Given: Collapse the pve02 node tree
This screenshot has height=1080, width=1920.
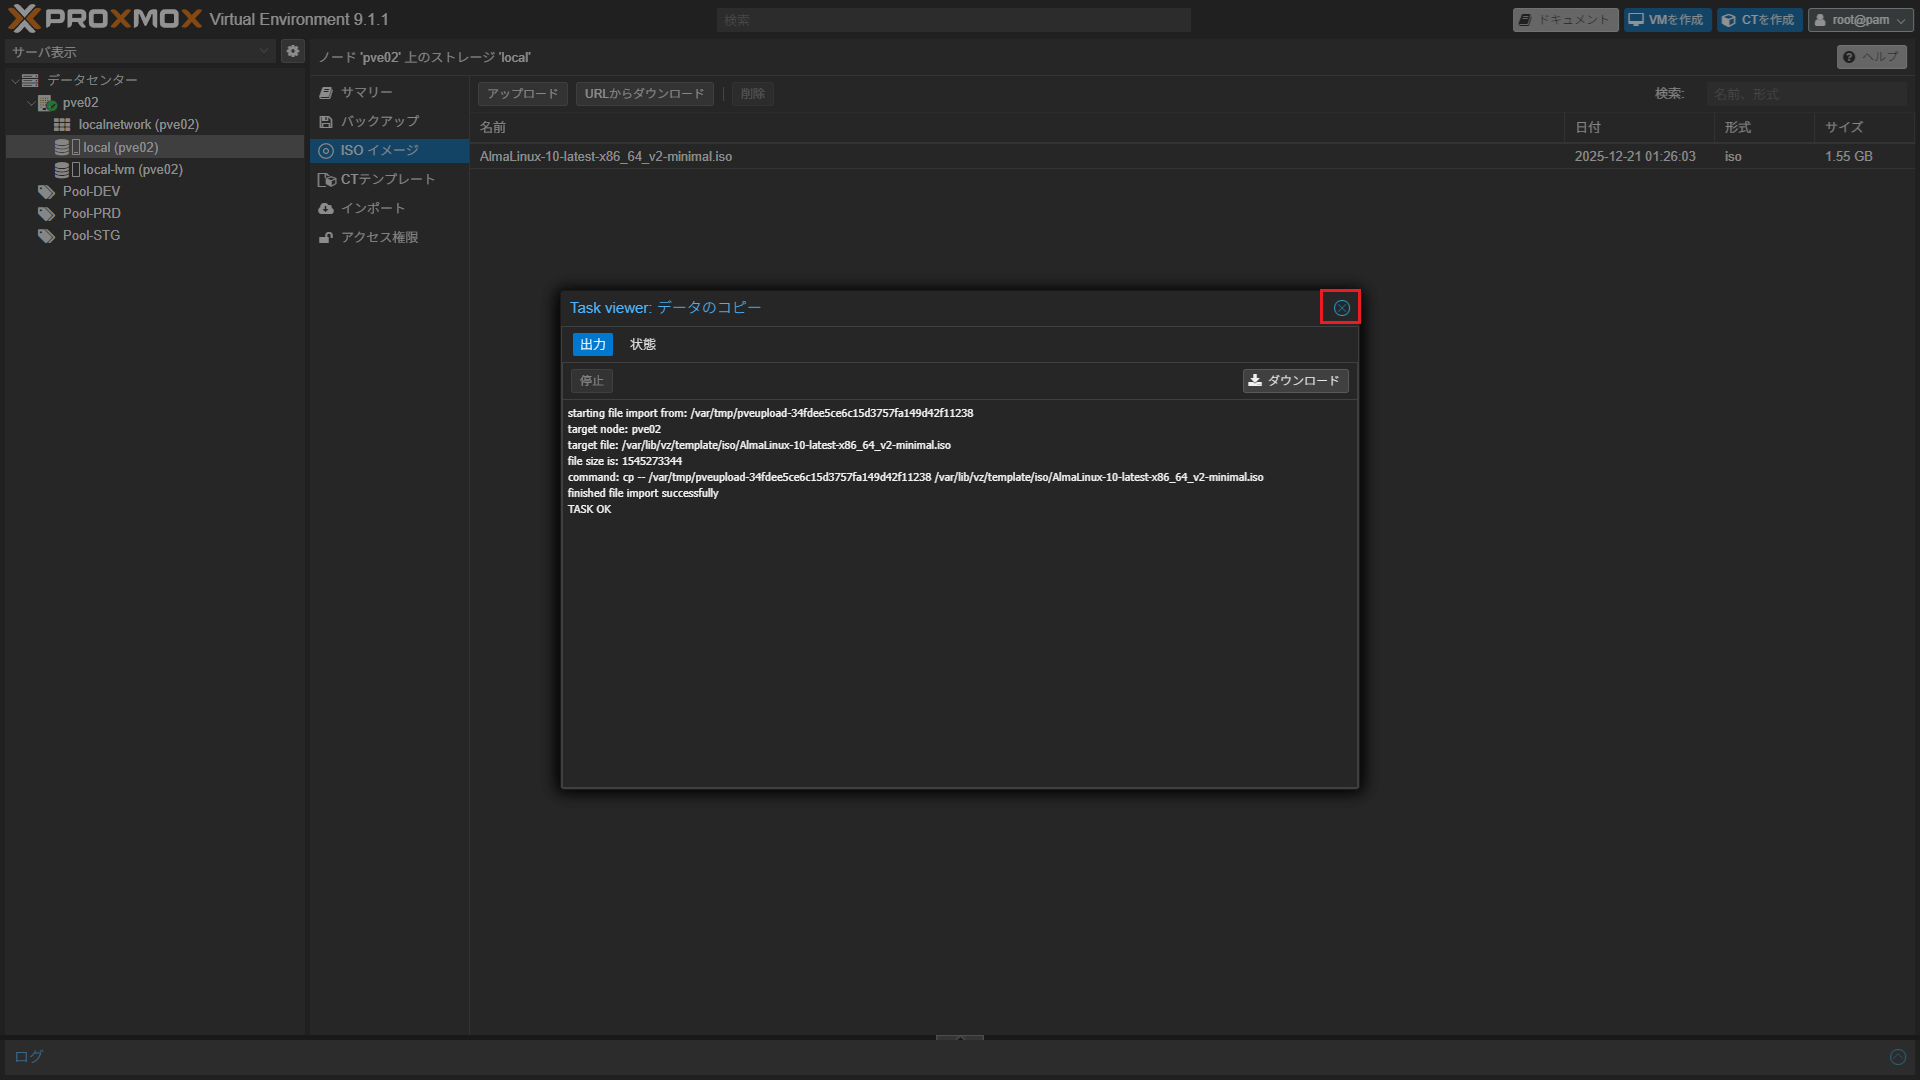Looking at the screenshot, I should [31, 103].
